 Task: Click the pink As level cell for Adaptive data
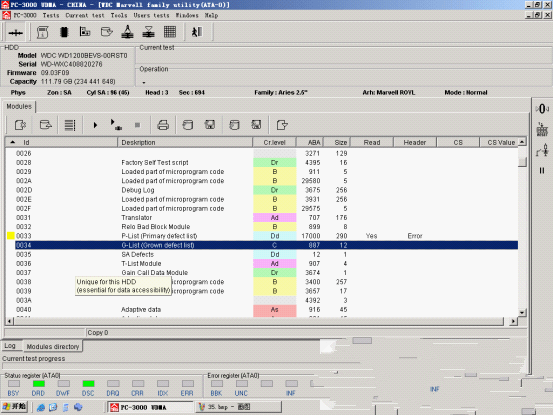tap(274, 310)
